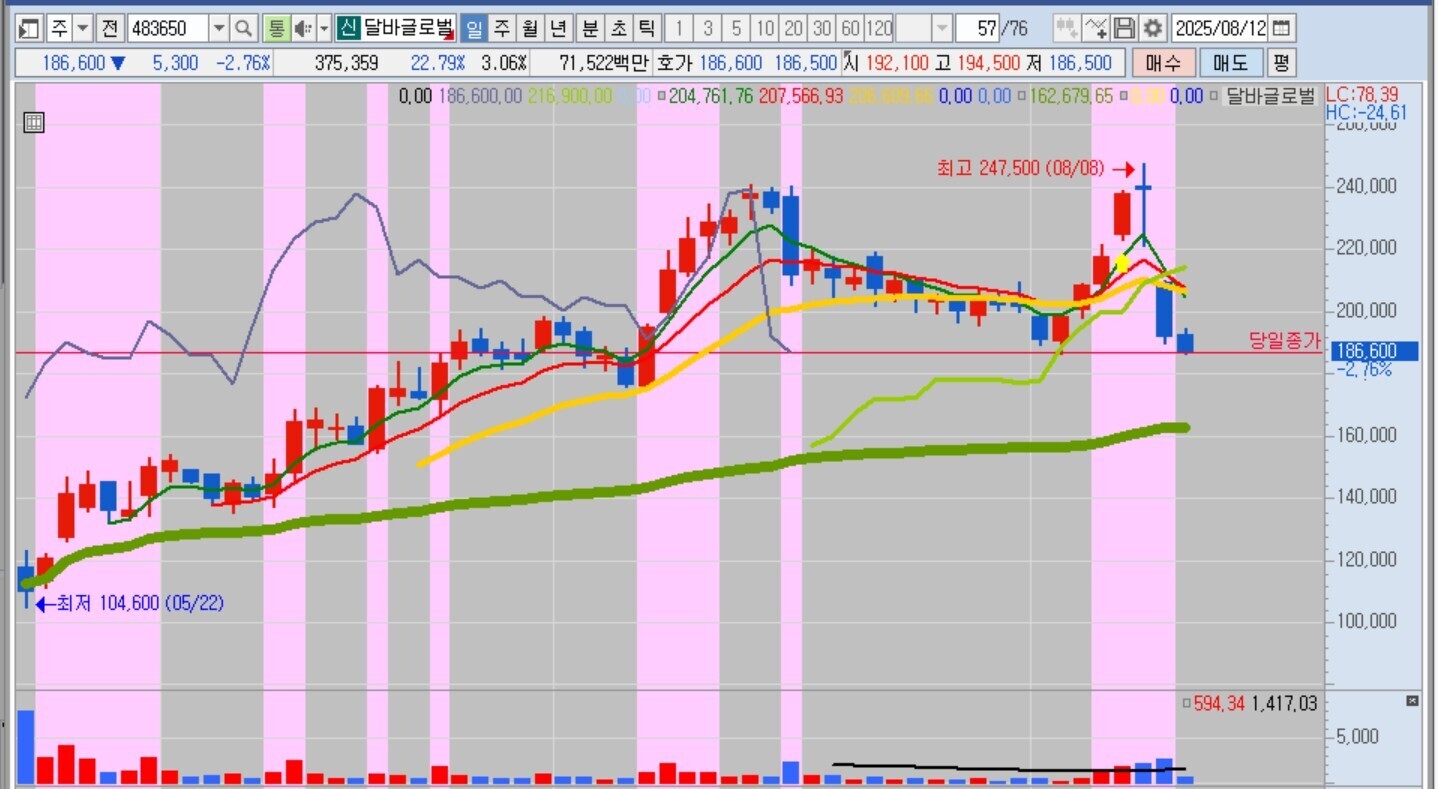Click the 매도 sell button
Viewport: 1438px width, 789px height.
tap(1231, 63)
